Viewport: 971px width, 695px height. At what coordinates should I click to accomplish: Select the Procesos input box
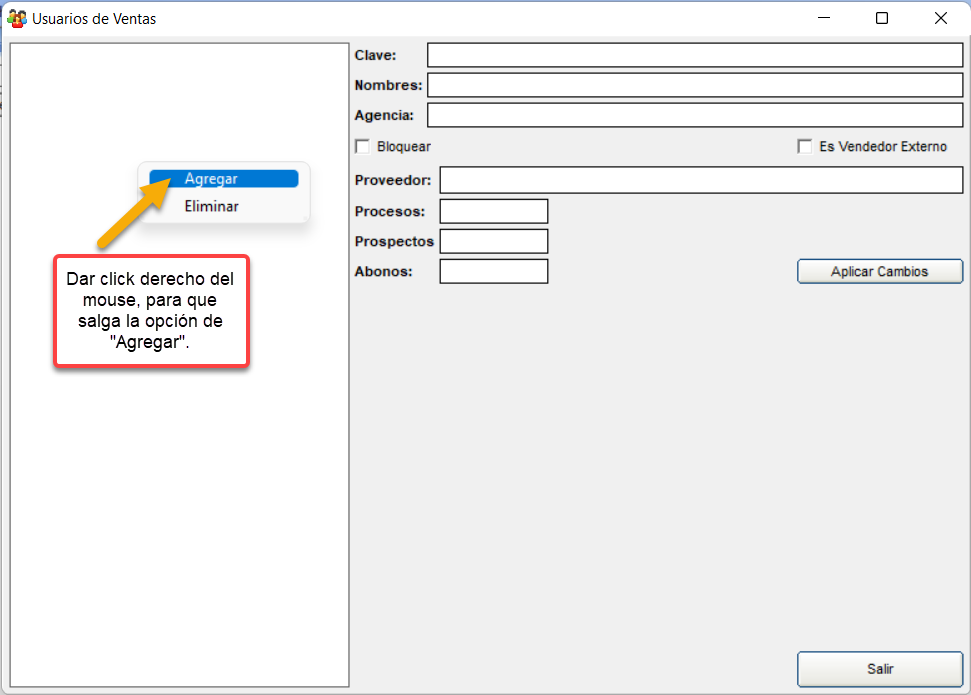click(494, 212)
